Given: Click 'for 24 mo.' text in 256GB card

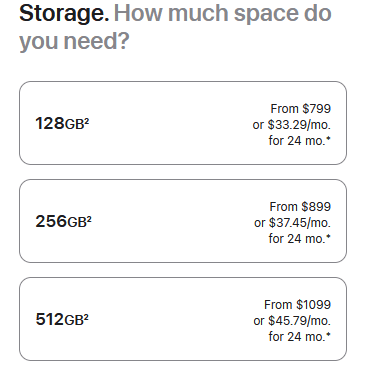Looking at the screenshot, I should [x=297, y=239].
